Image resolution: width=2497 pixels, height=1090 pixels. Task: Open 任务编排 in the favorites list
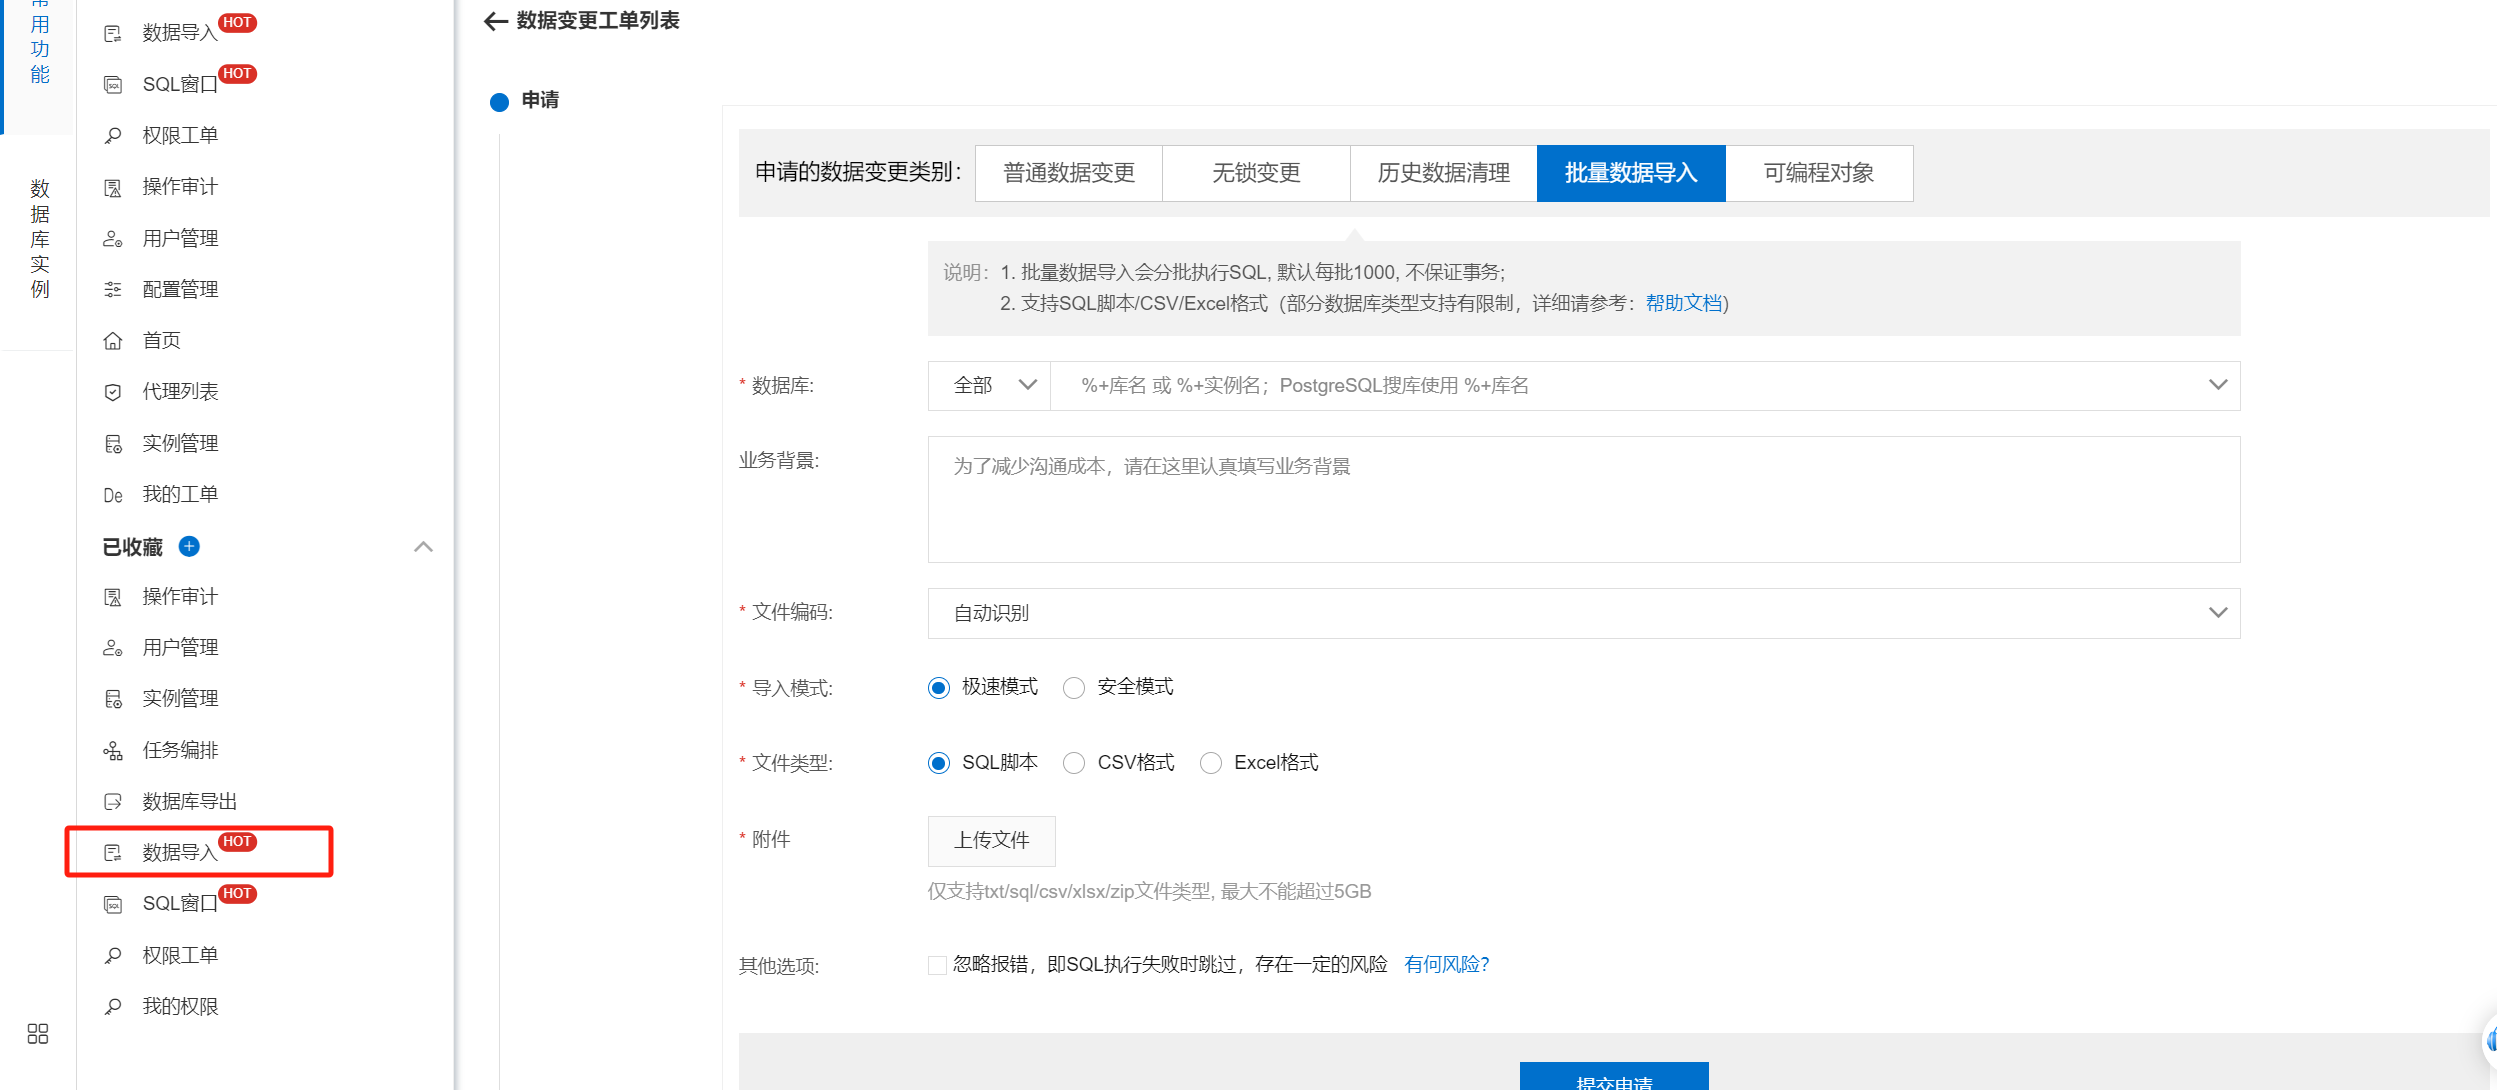click(180, 751)
